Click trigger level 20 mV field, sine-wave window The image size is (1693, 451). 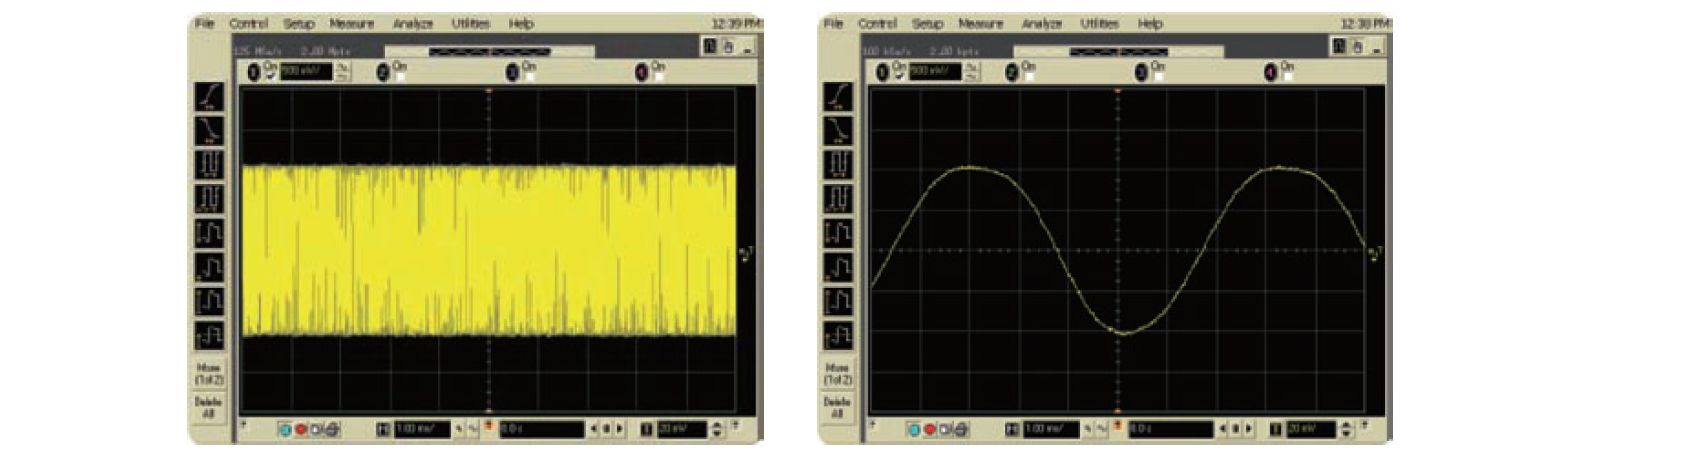click(1310, 429)
